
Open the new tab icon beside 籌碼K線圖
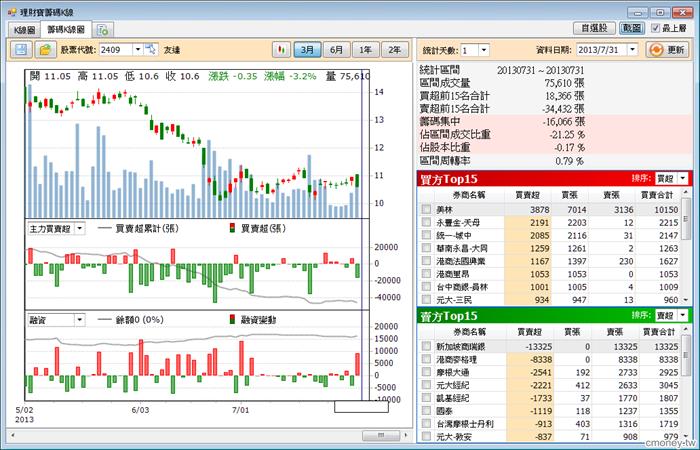tap(103, 30)
